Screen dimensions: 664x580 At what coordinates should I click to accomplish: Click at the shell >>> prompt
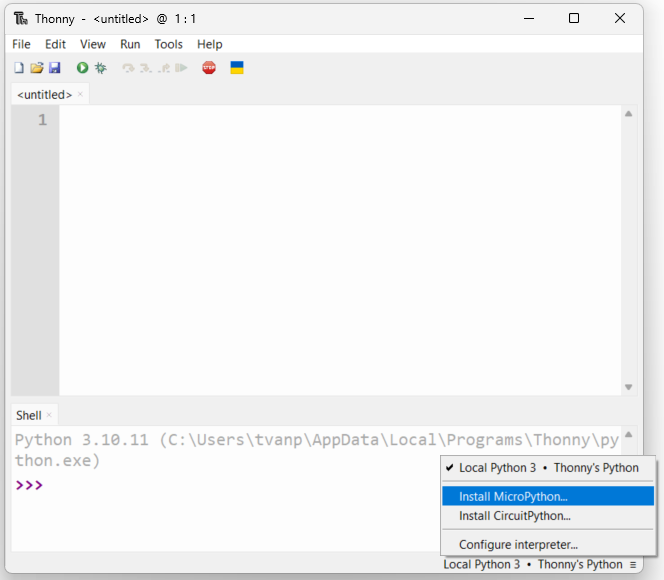(29, 485)
